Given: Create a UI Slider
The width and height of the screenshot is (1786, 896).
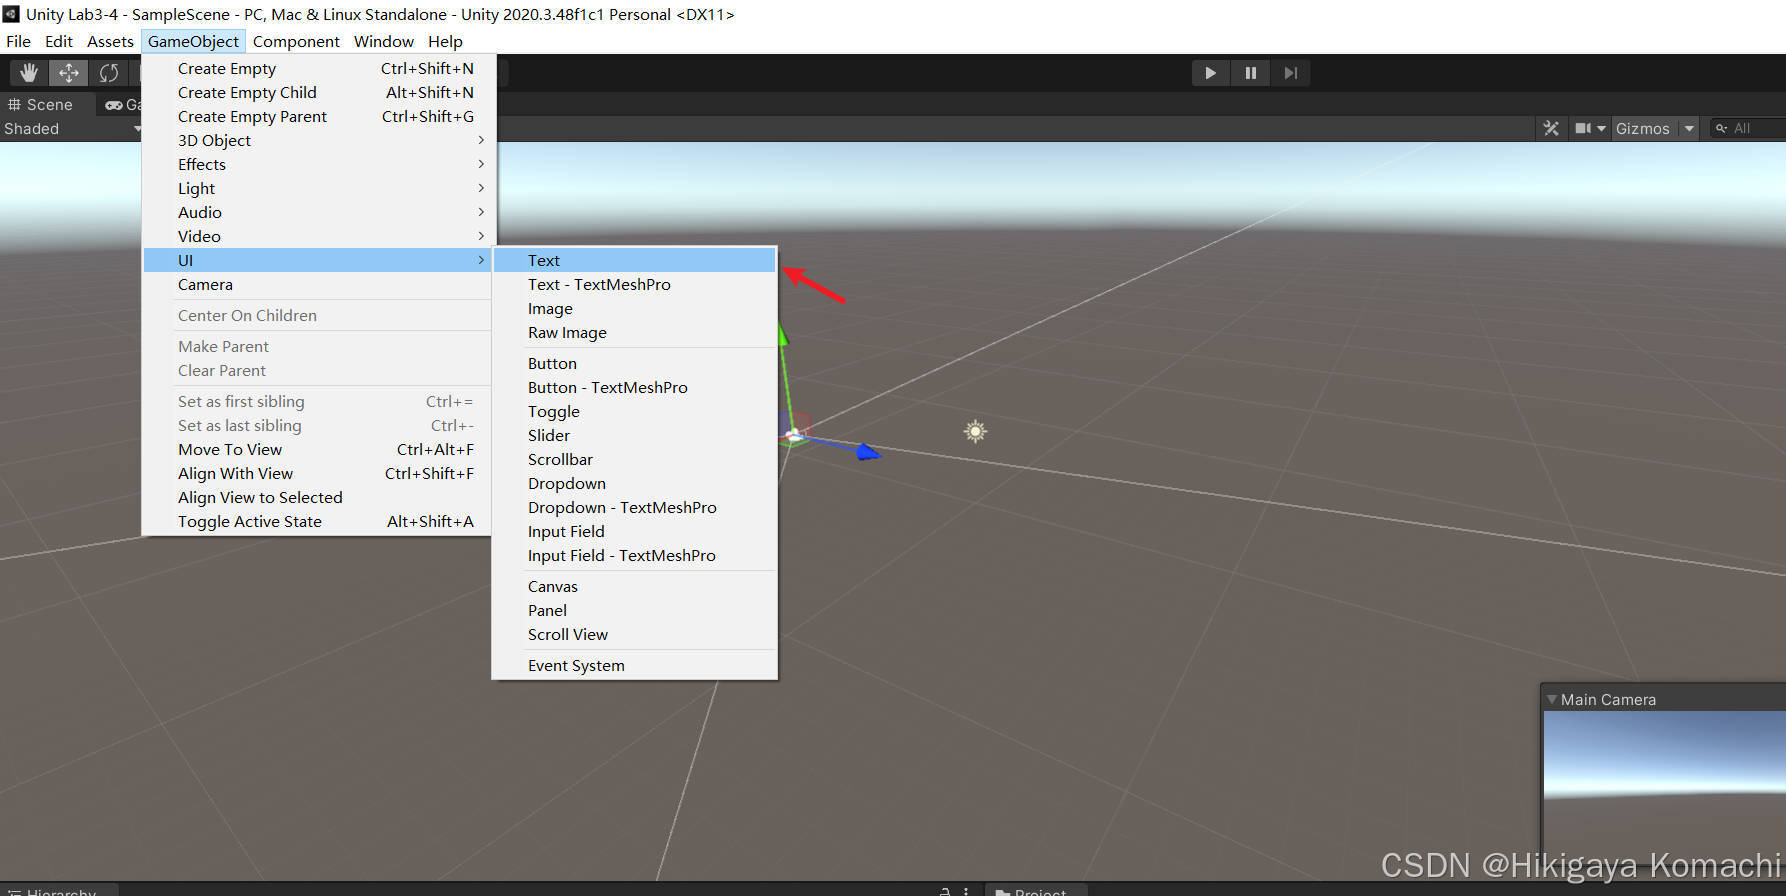Looking at the screenshot, I should point(635,435).
